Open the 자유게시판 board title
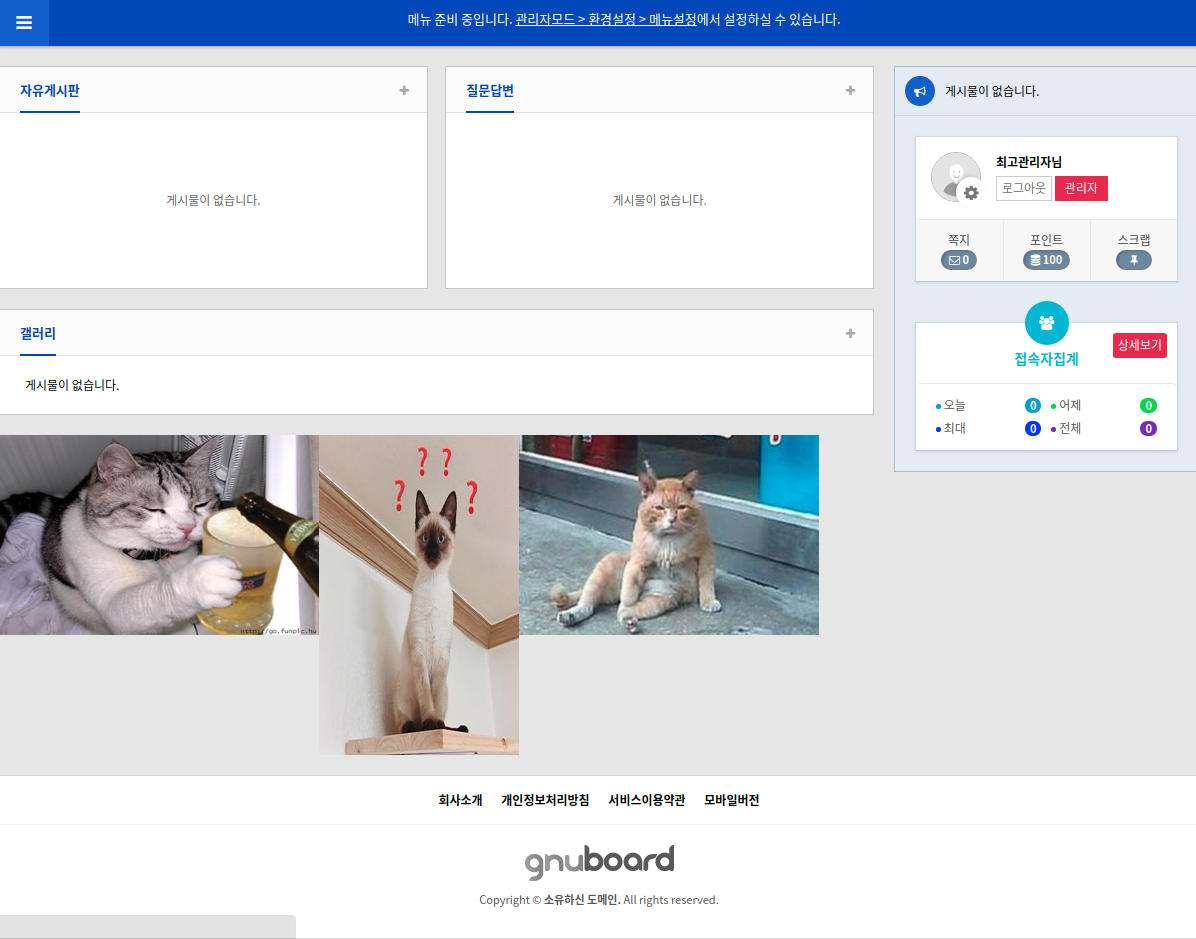Viewport: 1196px width, 939px height. point(50,91)
